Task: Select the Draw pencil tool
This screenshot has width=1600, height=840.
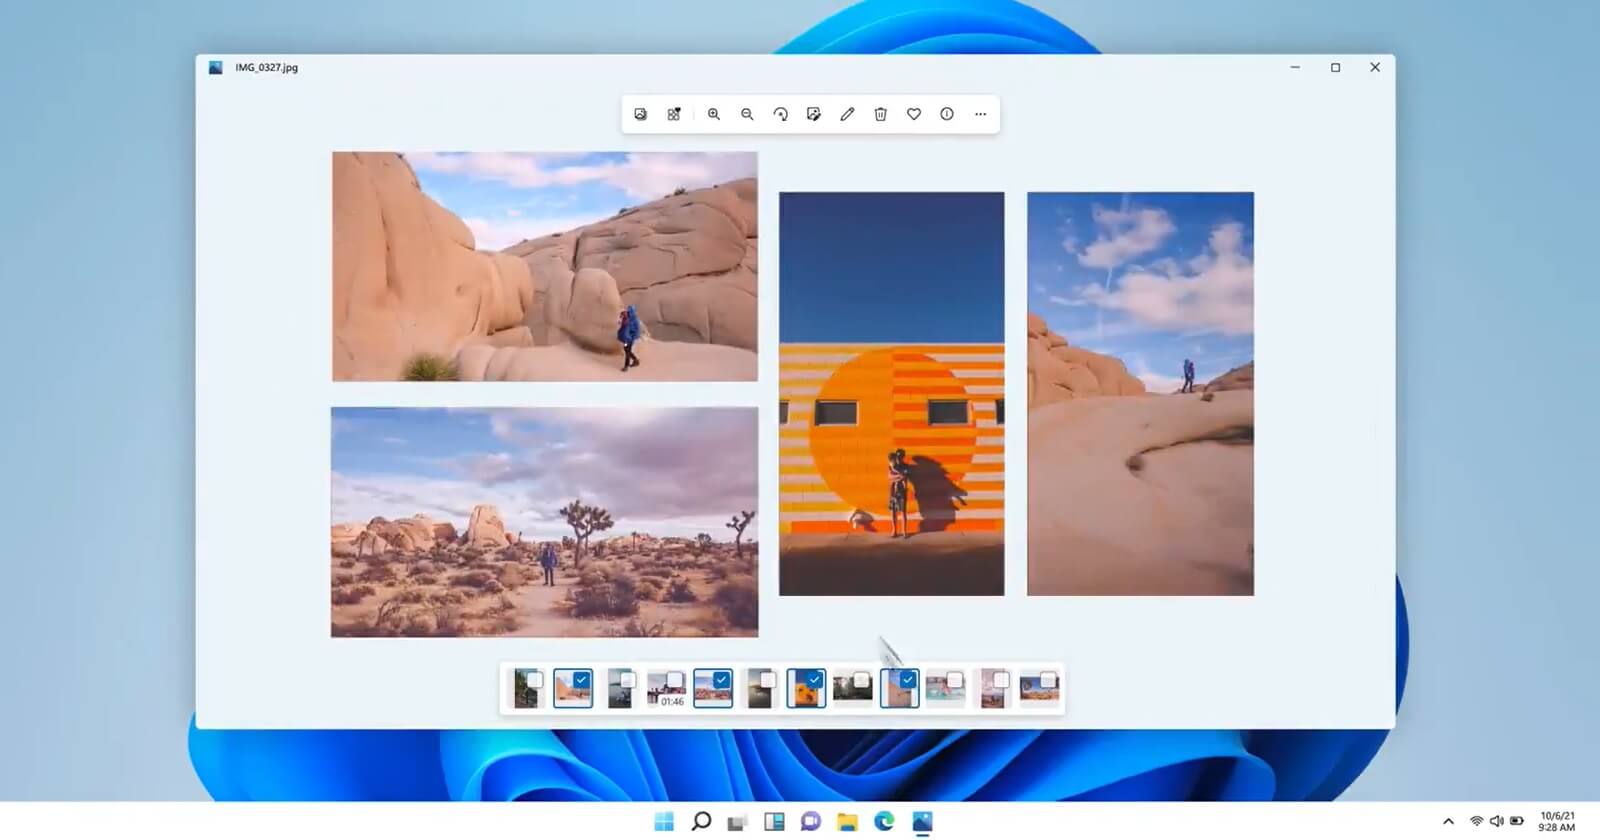Action: tap(847, 114)
